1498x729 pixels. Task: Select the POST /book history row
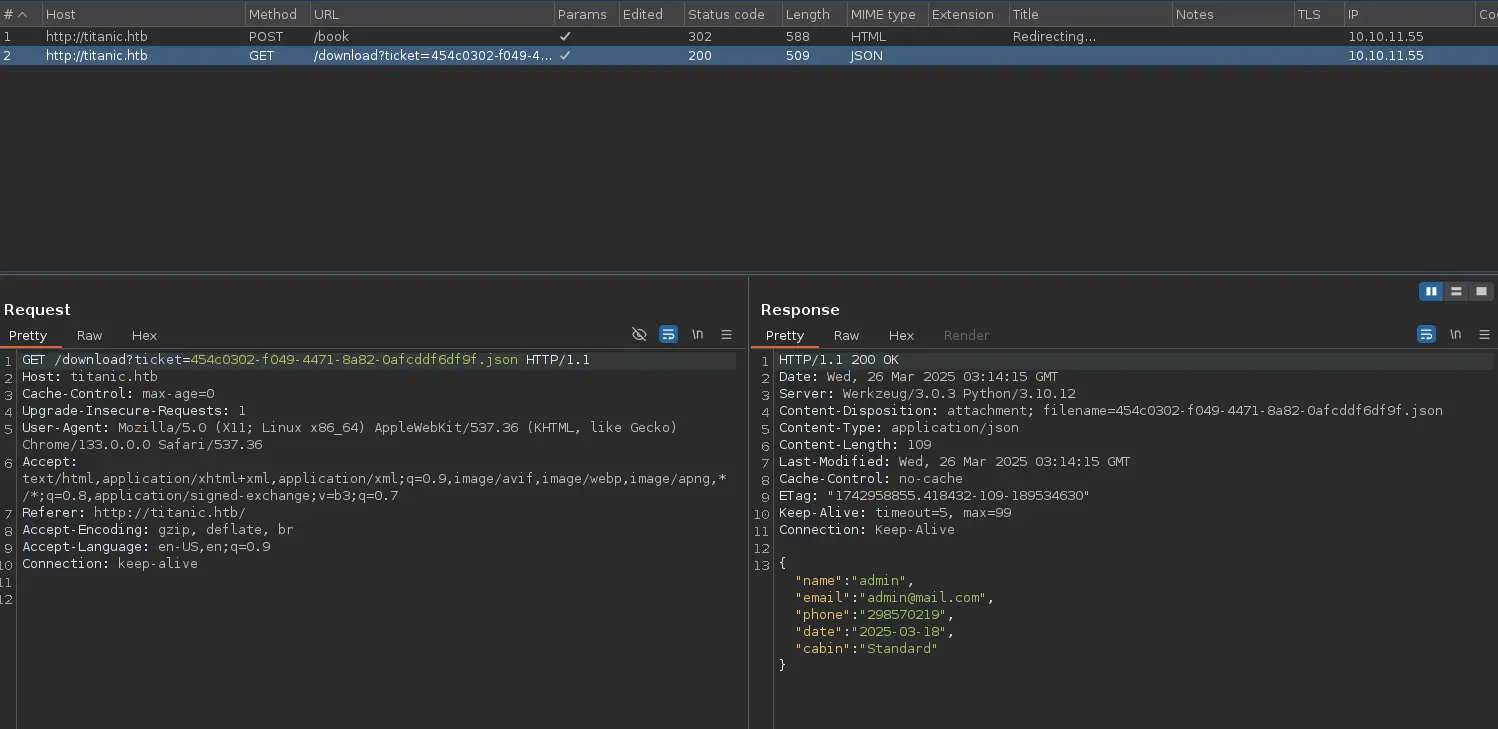click(x=749, y=37)
